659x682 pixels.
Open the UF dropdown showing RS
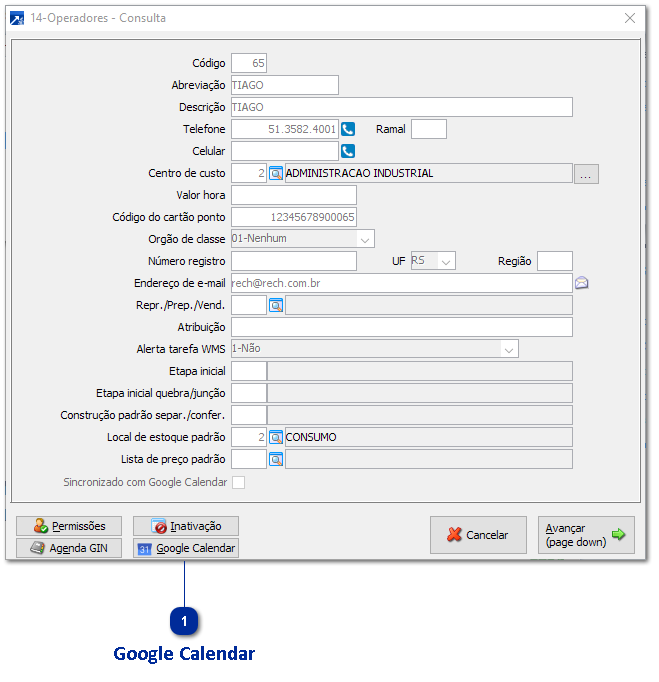click(x=446, y=261)
